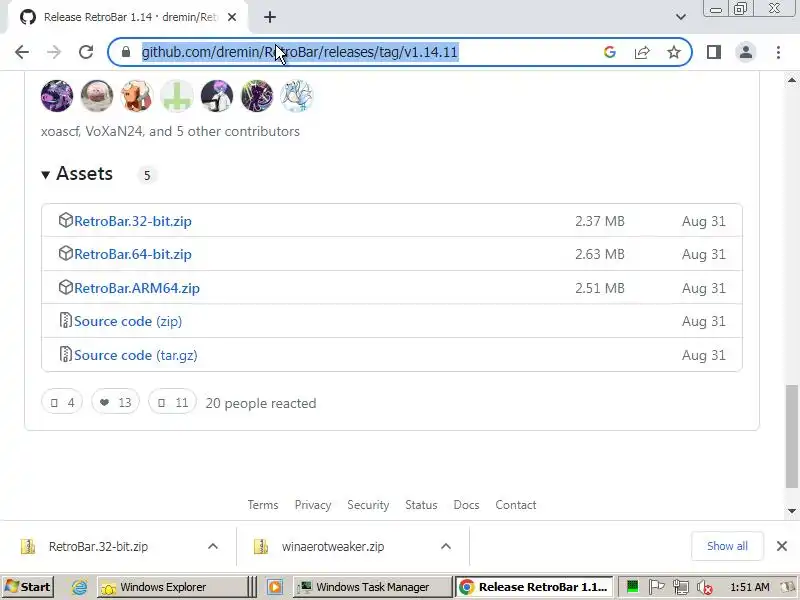Toggle the heart reaction showing 13
The width and height of the screenshot is (800, 600).
point(115,403)
